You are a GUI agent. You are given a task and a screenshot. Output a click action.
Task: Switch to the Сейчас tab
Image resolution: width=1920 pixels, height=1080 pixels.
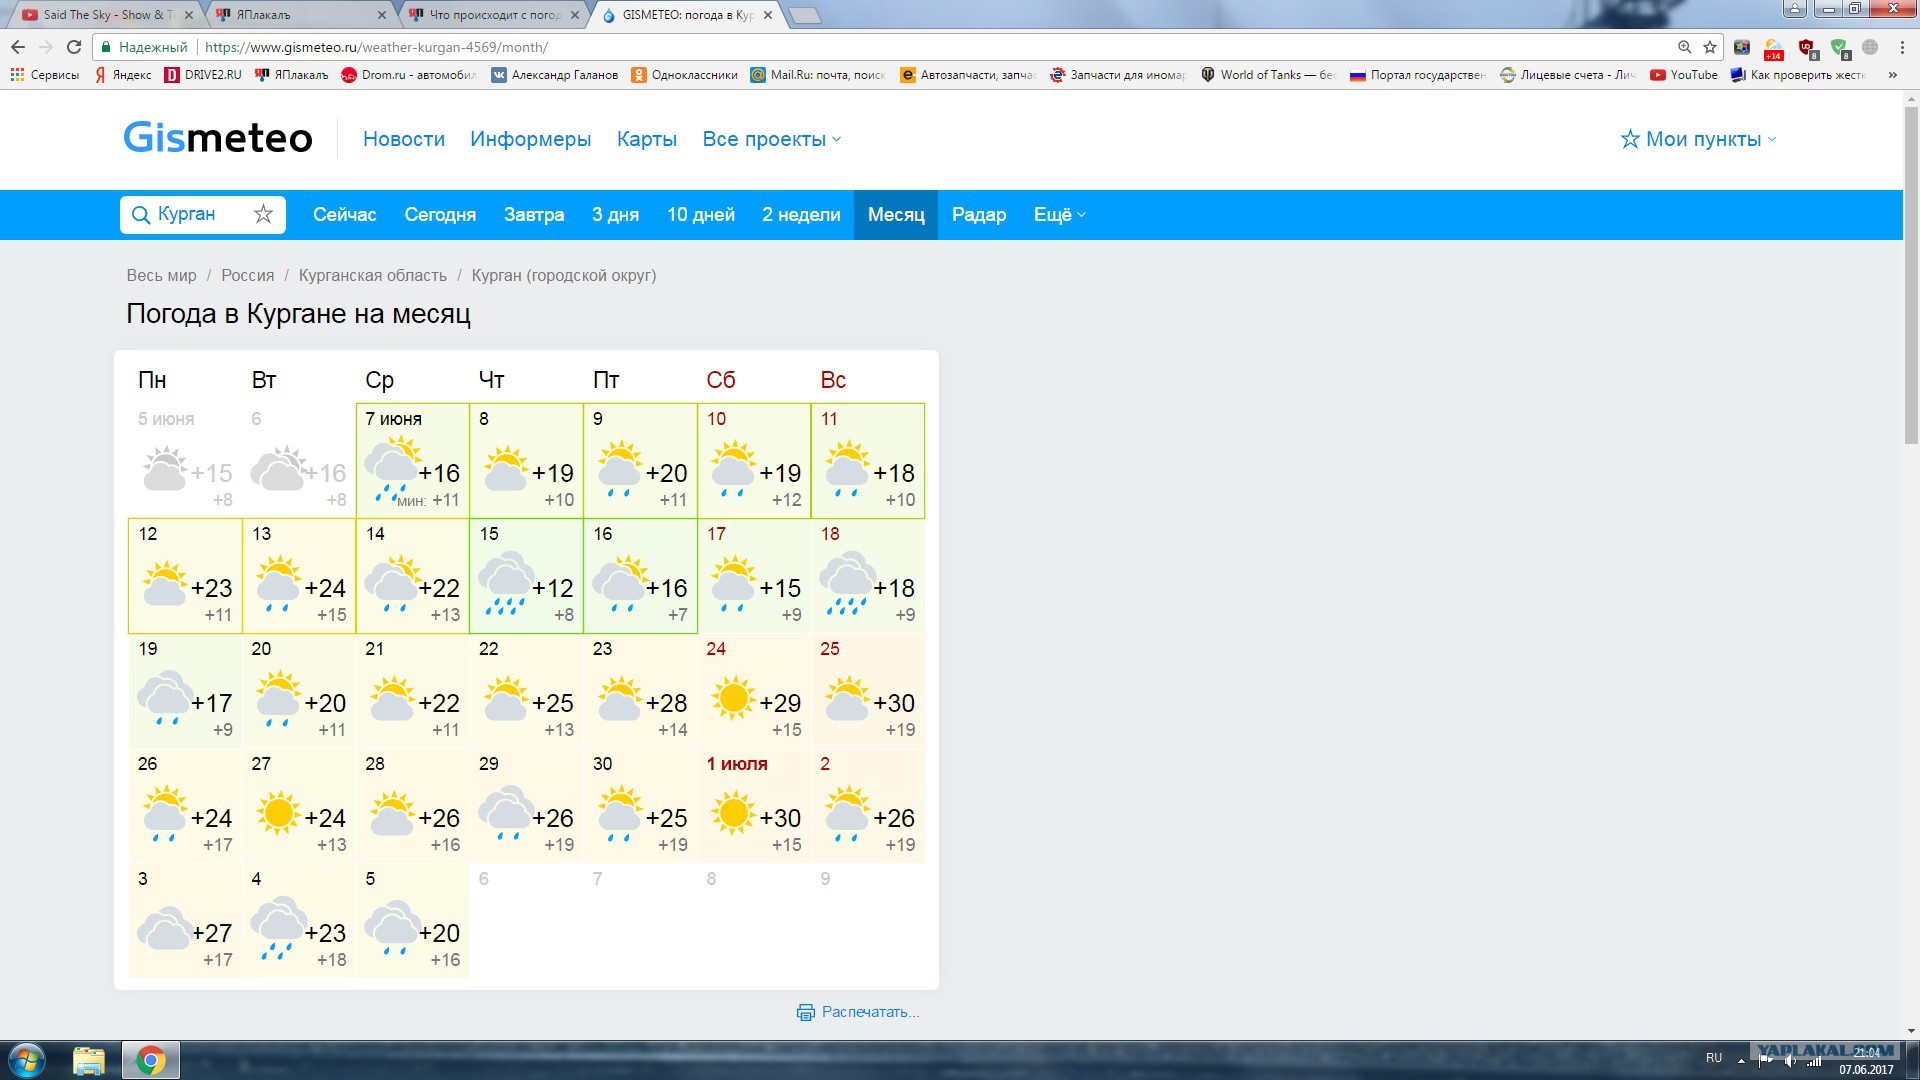344,215
